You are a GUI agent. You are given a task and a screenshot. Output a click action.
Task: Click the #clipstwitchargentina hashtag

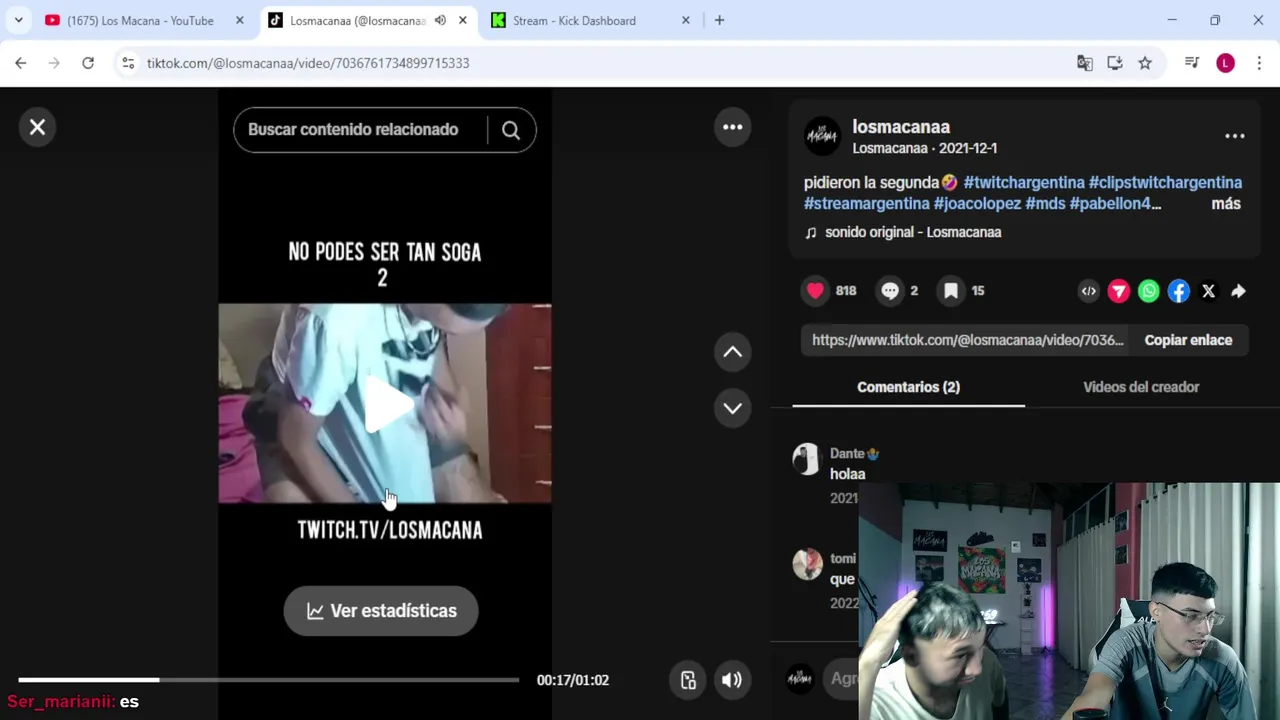(x=1165, y=183)
